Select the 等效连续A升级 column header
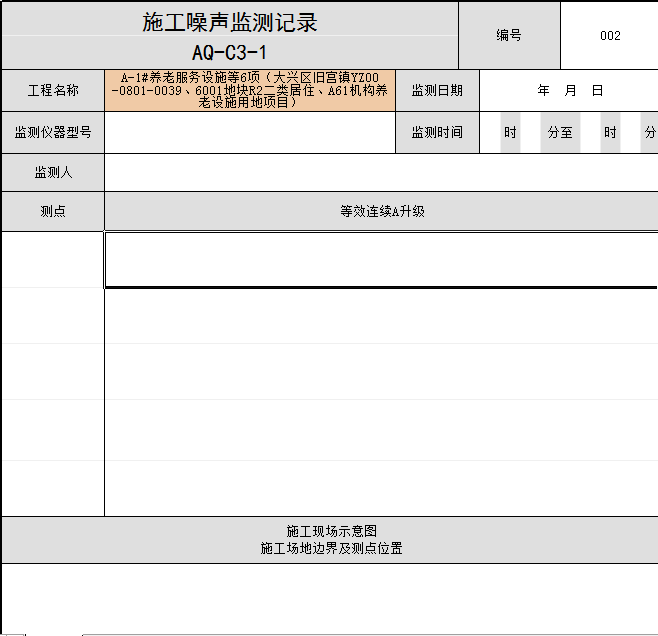Viewport: 658px width, 636px height. (382, 211)
